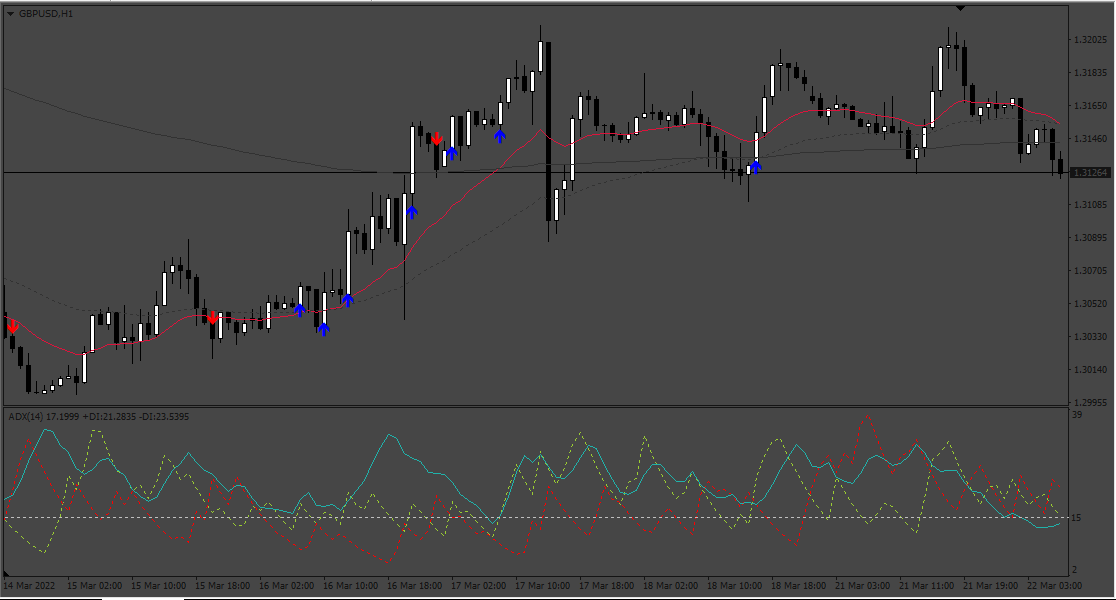
Task: Click the 1.30330 price axis label
Action: (1090, 337)
